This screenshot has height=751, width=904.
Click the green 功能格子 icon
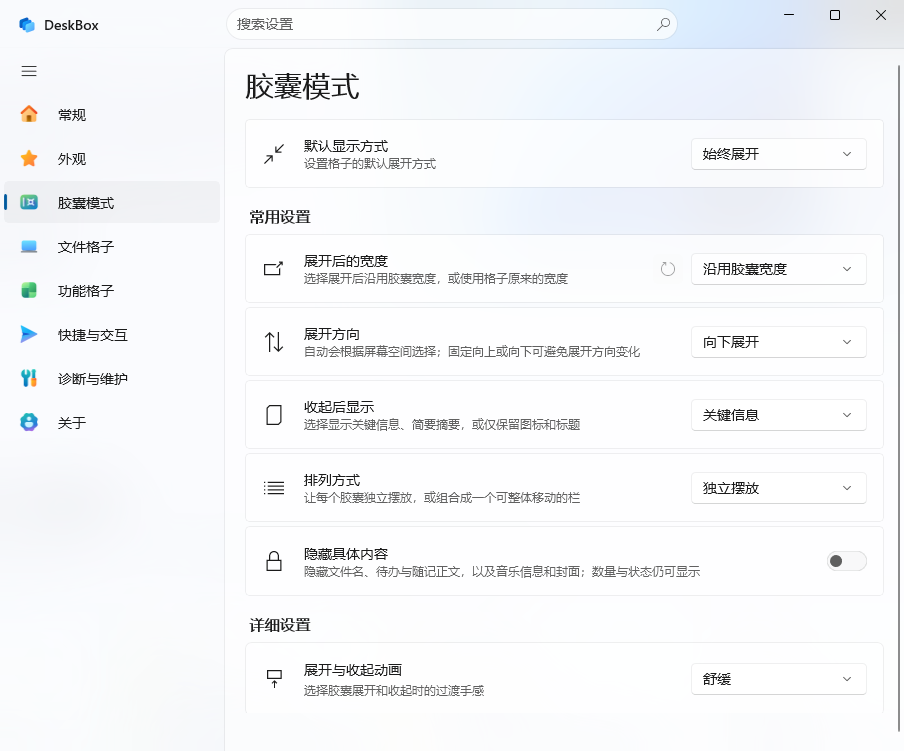point(29,290)
